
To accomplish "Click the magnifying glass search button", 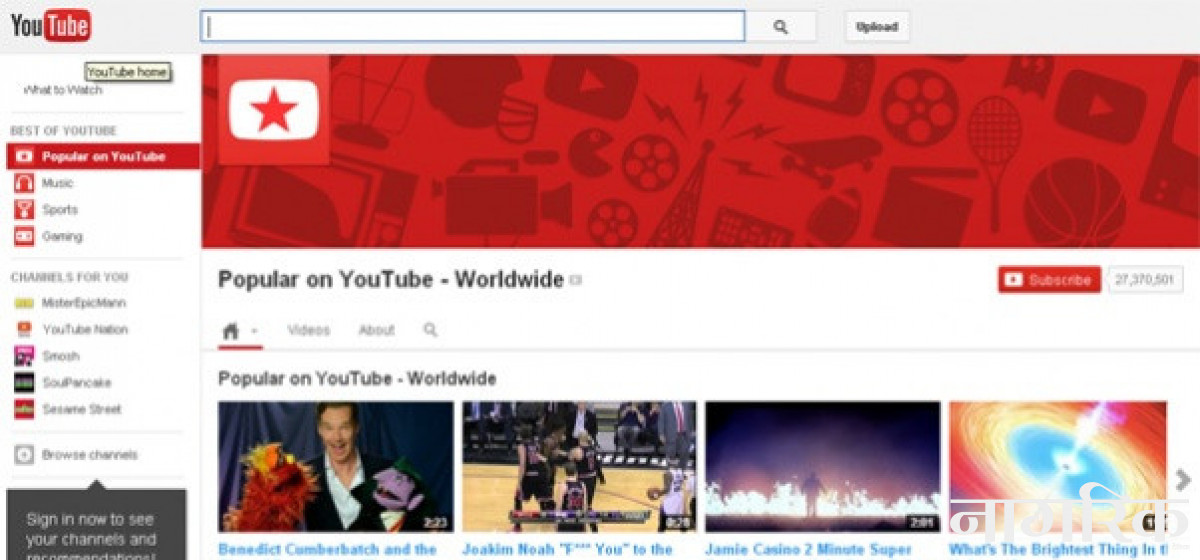I will [781, 27].
